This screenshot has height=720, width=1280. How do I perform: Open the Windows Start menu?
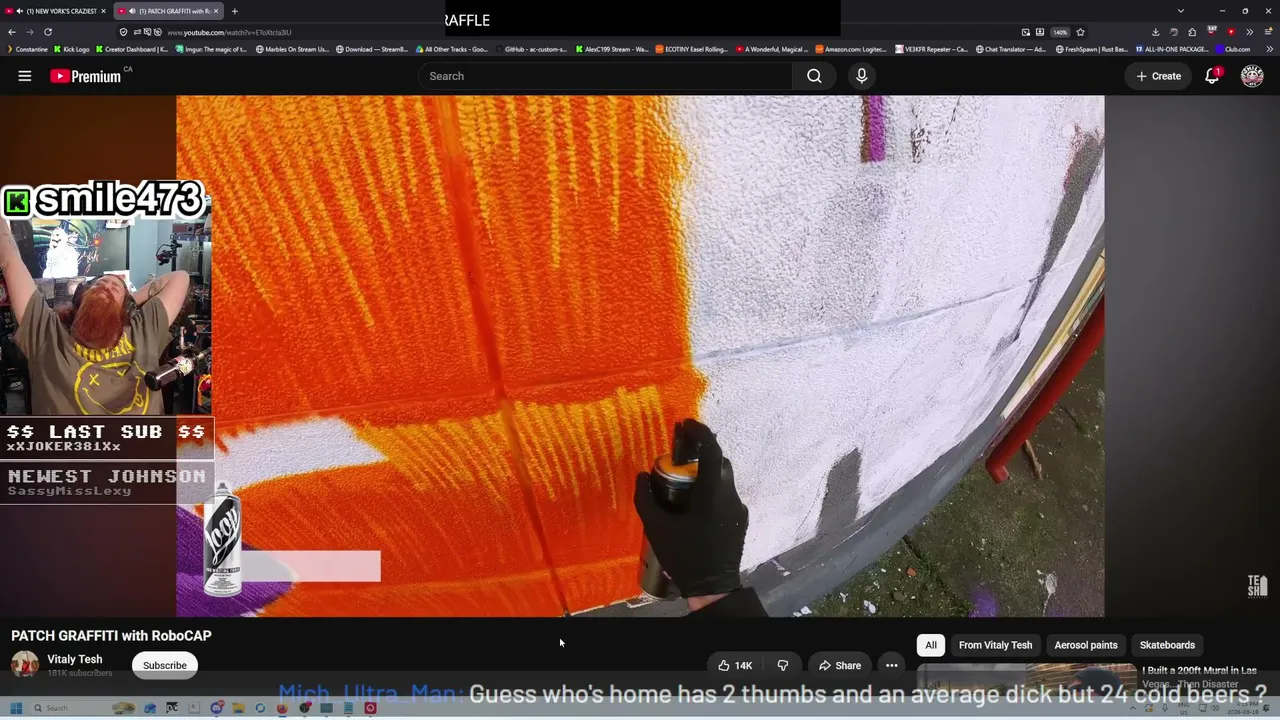pos(16,708)
